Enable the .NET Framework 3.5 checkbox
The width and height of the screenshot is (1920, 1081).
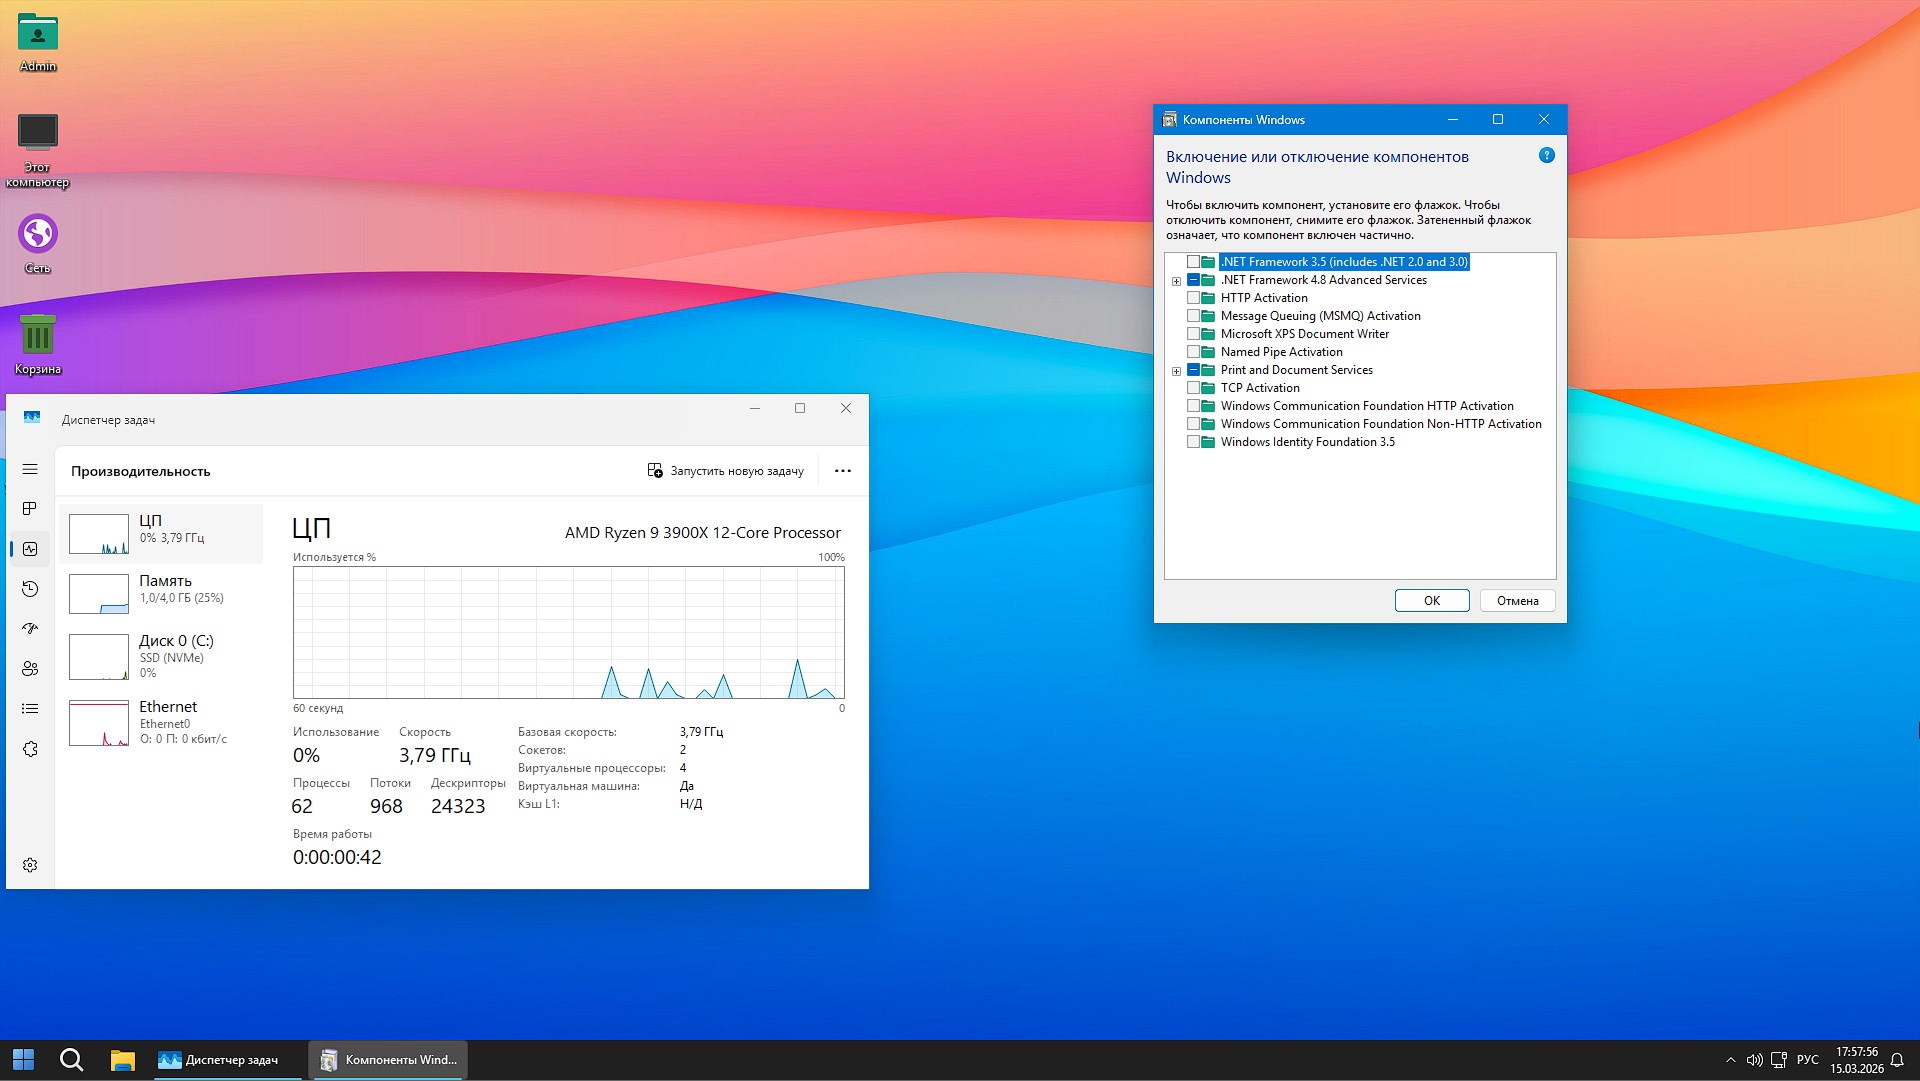[x=1196, y=261]
